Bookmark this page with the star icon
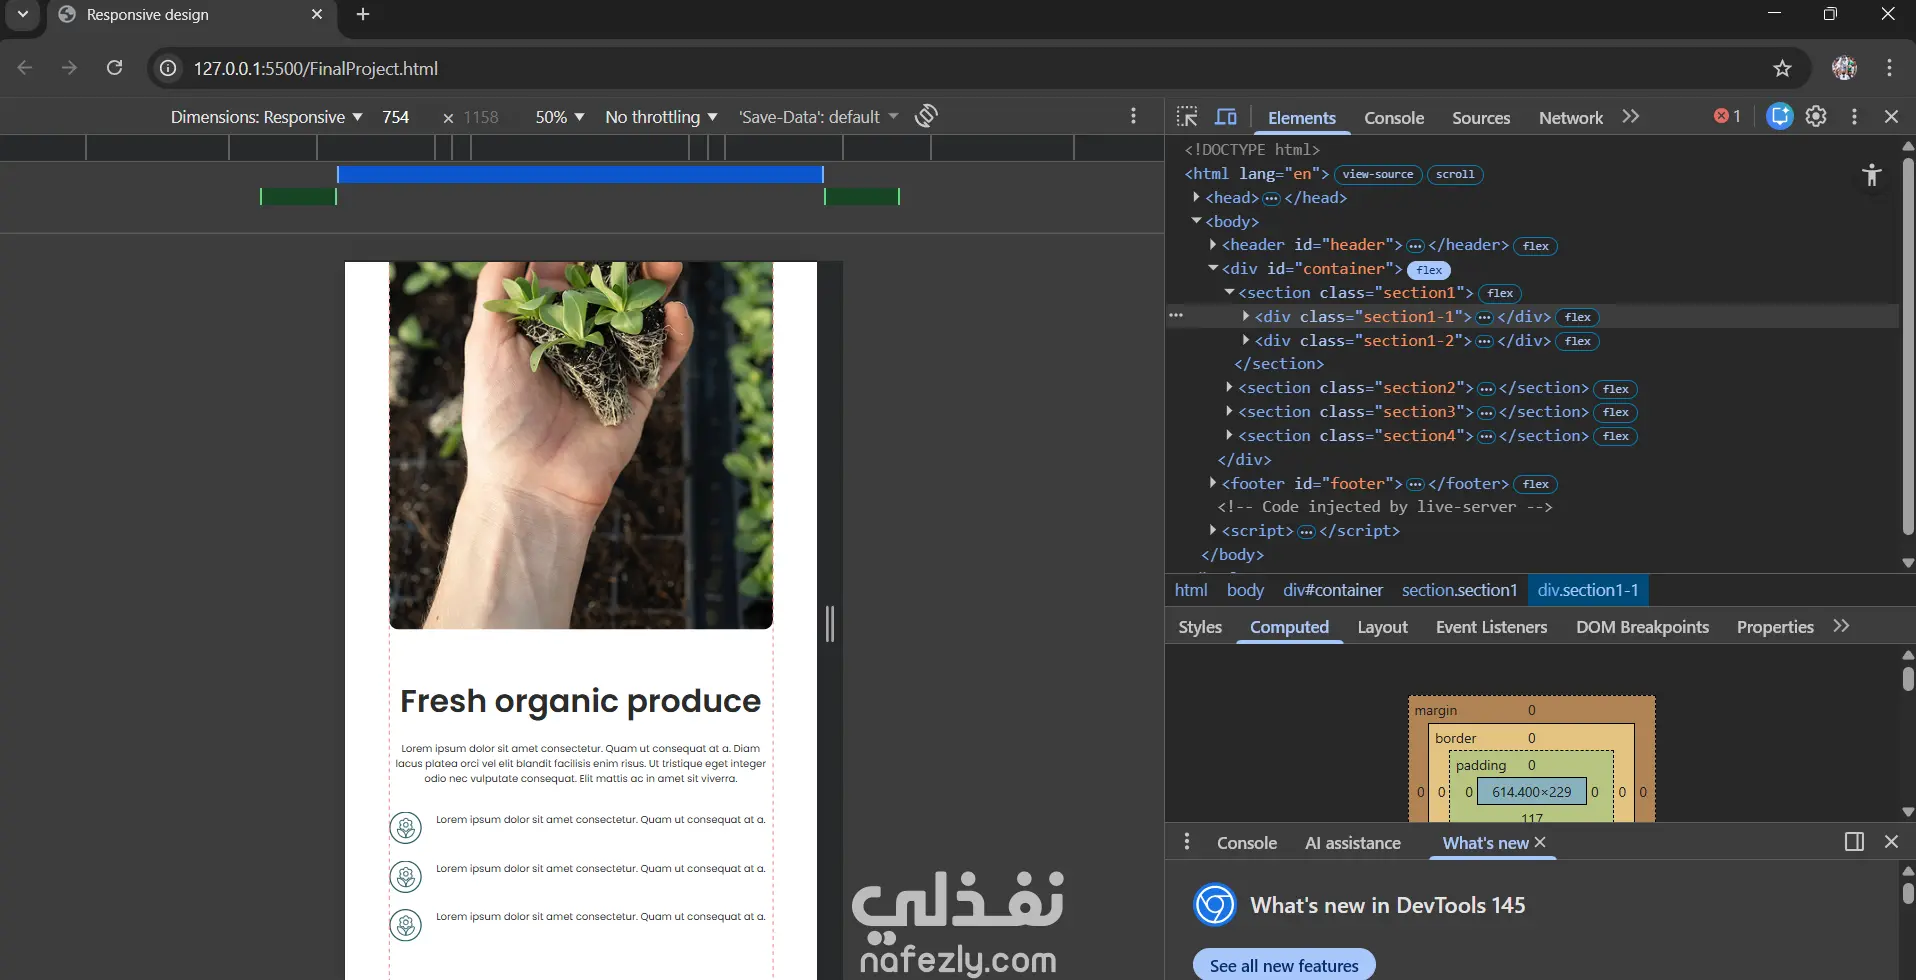The width and height of the screenshot is (1916, 980). pyautogui.click(x=1782, y=69)
